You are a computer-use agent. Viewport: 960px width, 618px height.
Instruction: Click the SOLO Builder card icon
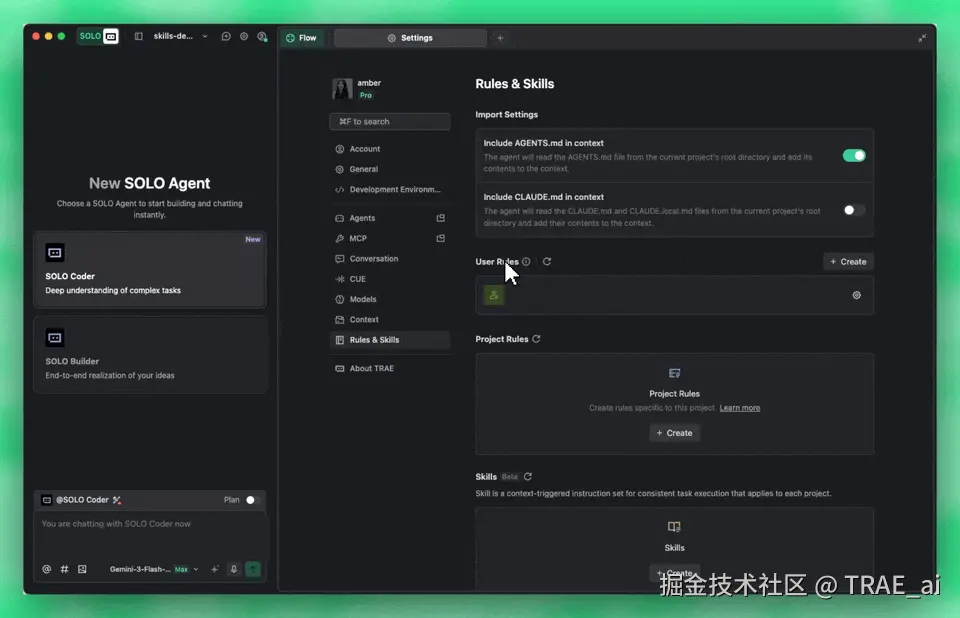pyautogui.click(x=54, y=337)
